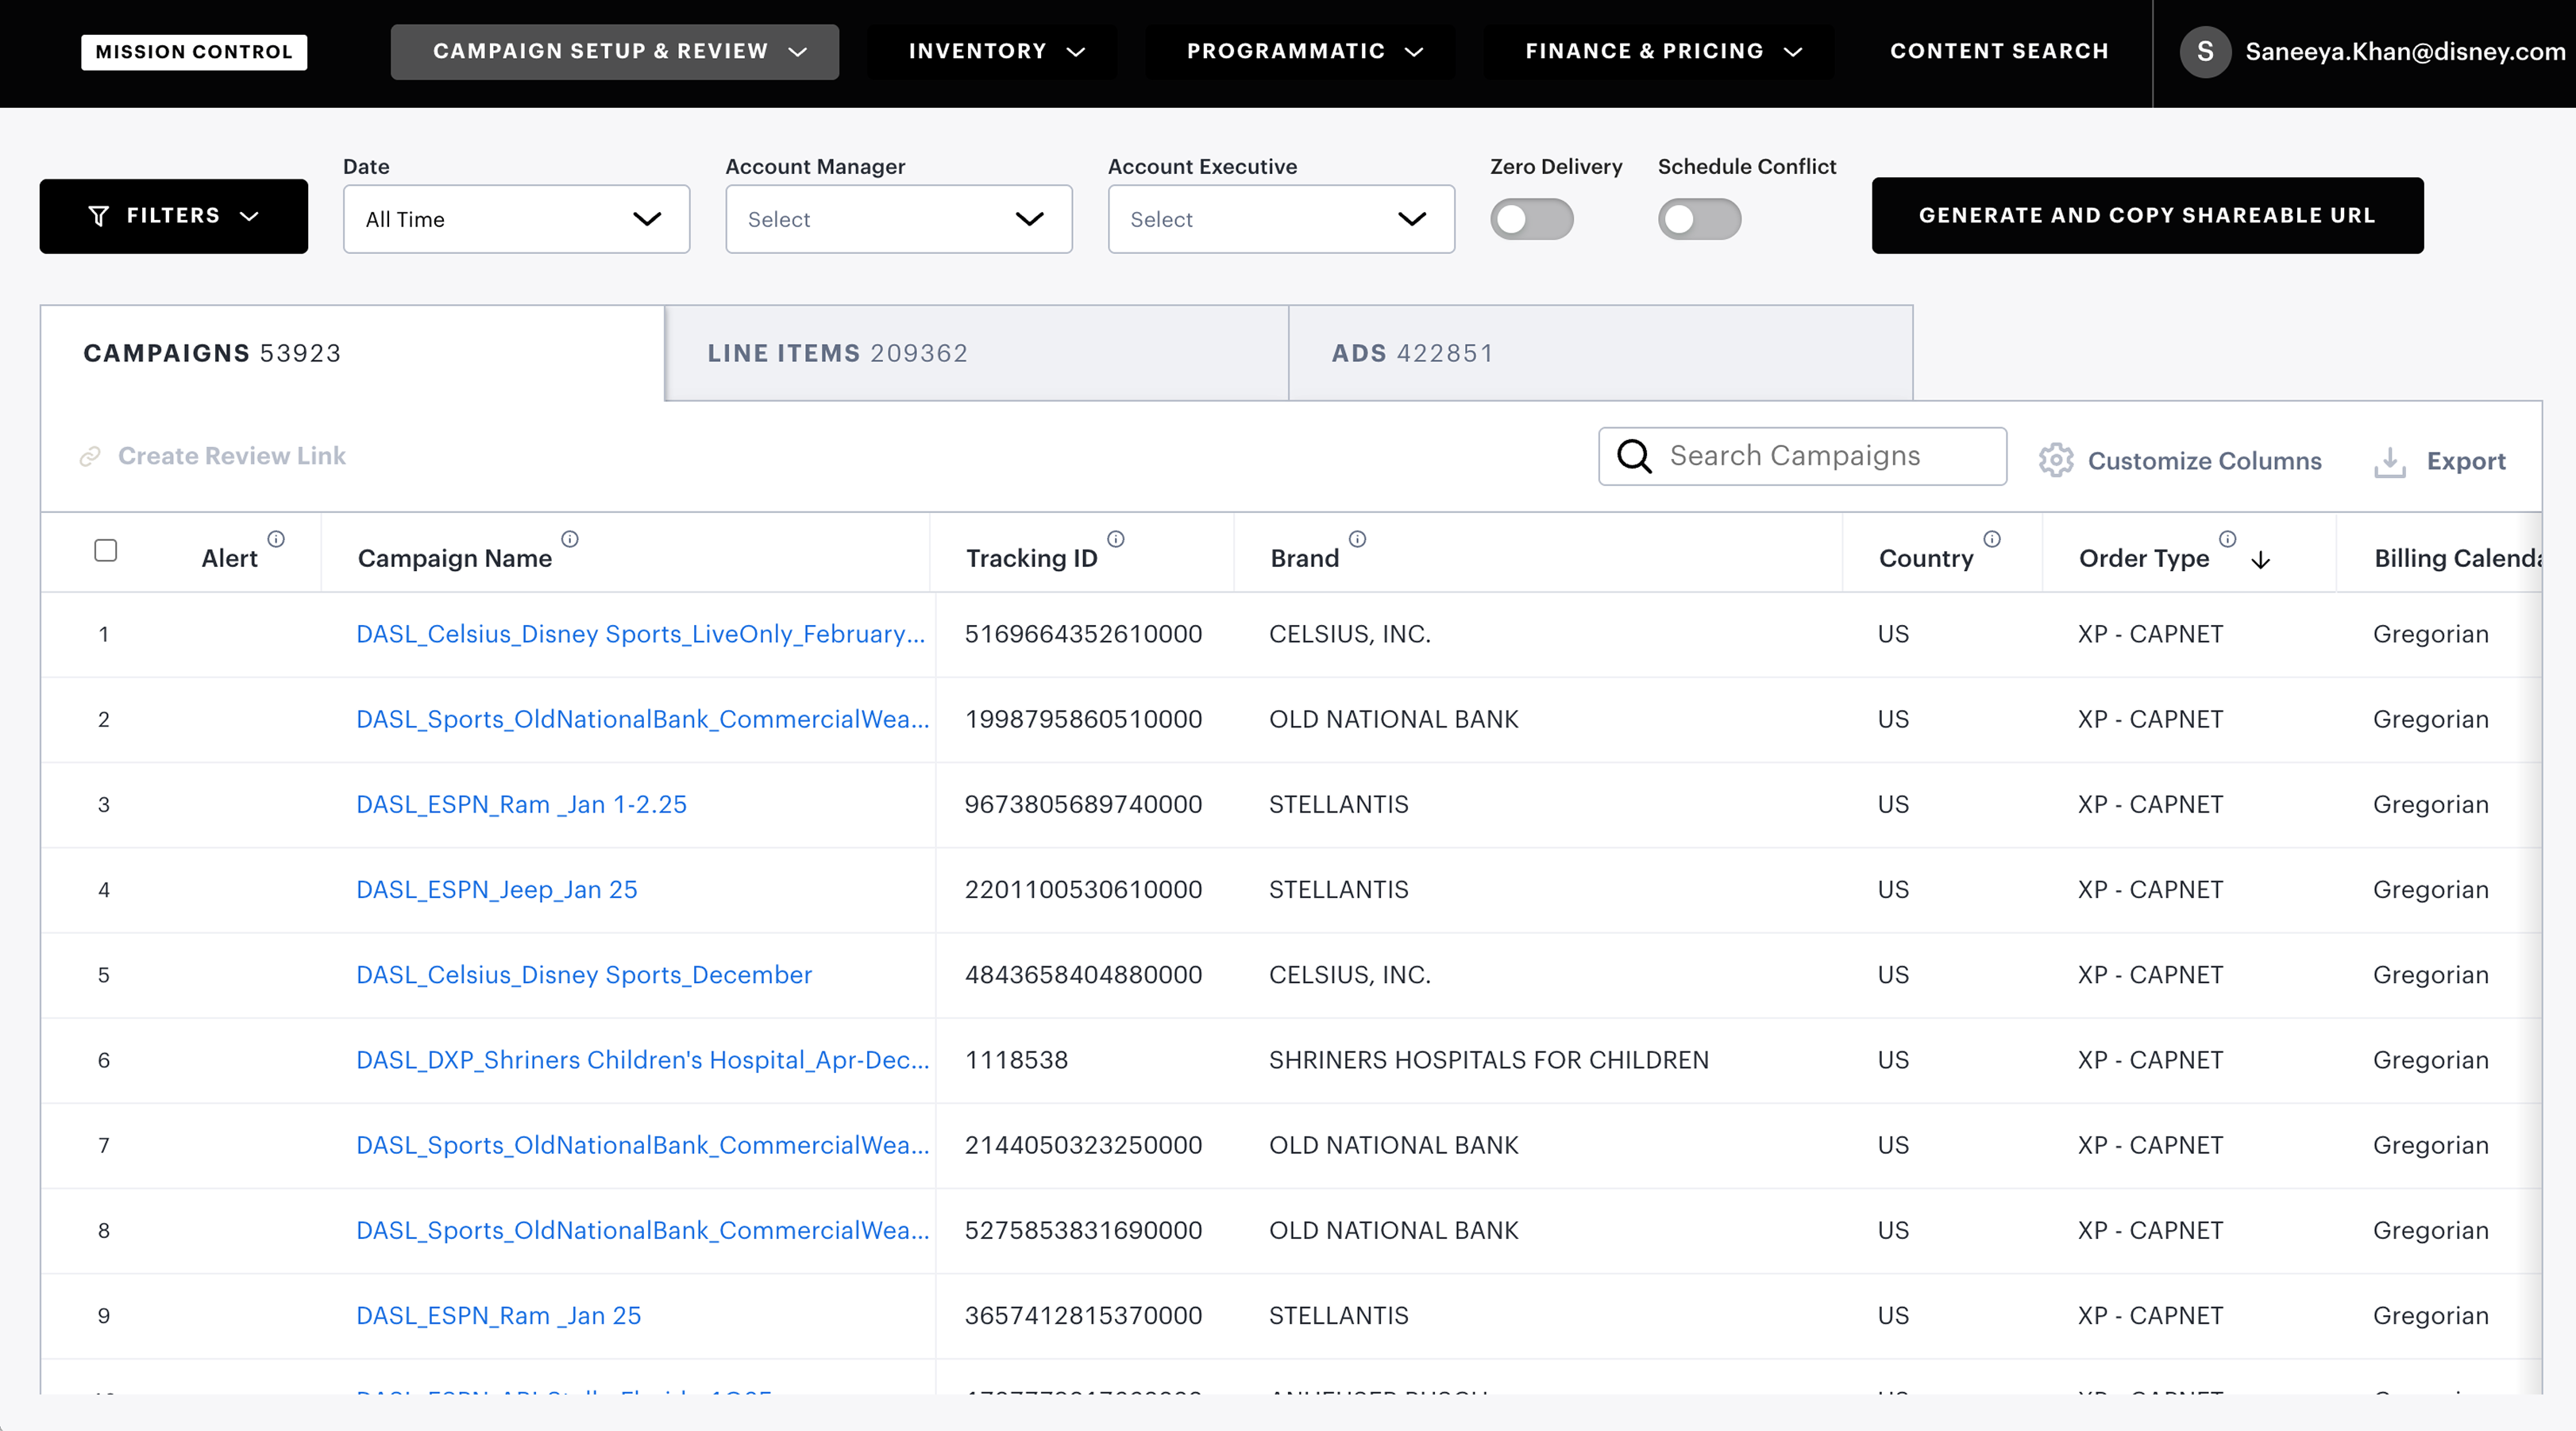Image resolution: width=2576 pixels, height=1431 pixels.
Task: Click the Customize Columns gear icon
Action: click(x=2056, y=460)
